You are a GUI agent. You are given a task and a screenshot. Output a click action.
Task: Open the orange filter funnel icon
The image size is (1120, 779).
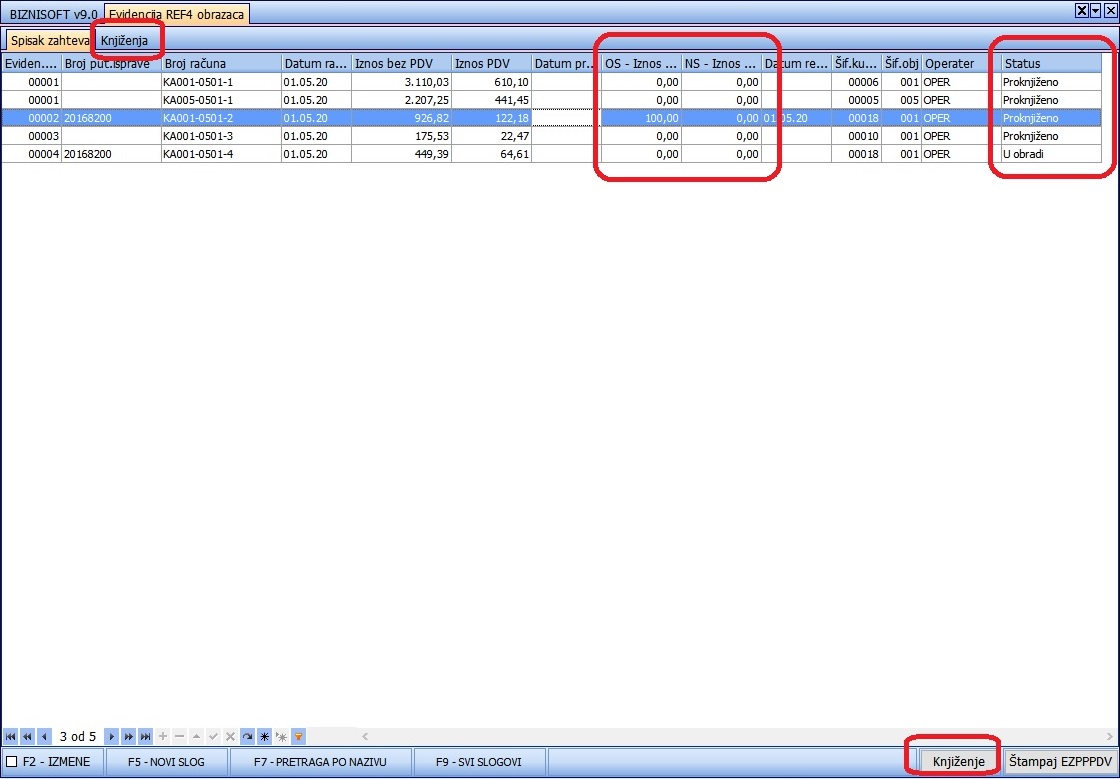(x=299, y=736)
